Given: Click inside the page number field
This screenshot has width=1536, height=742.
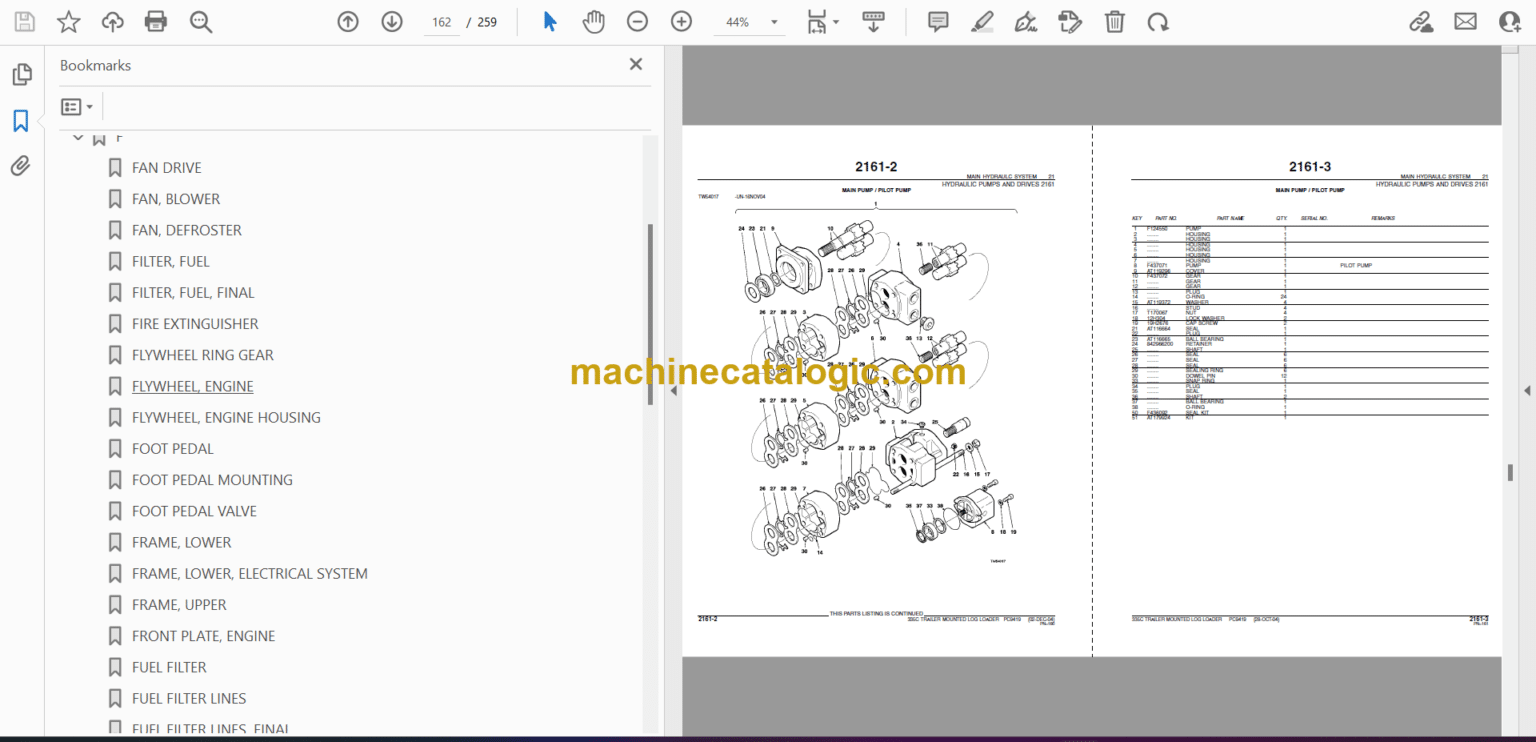Looking at the screenshot, I should [441, 20].
